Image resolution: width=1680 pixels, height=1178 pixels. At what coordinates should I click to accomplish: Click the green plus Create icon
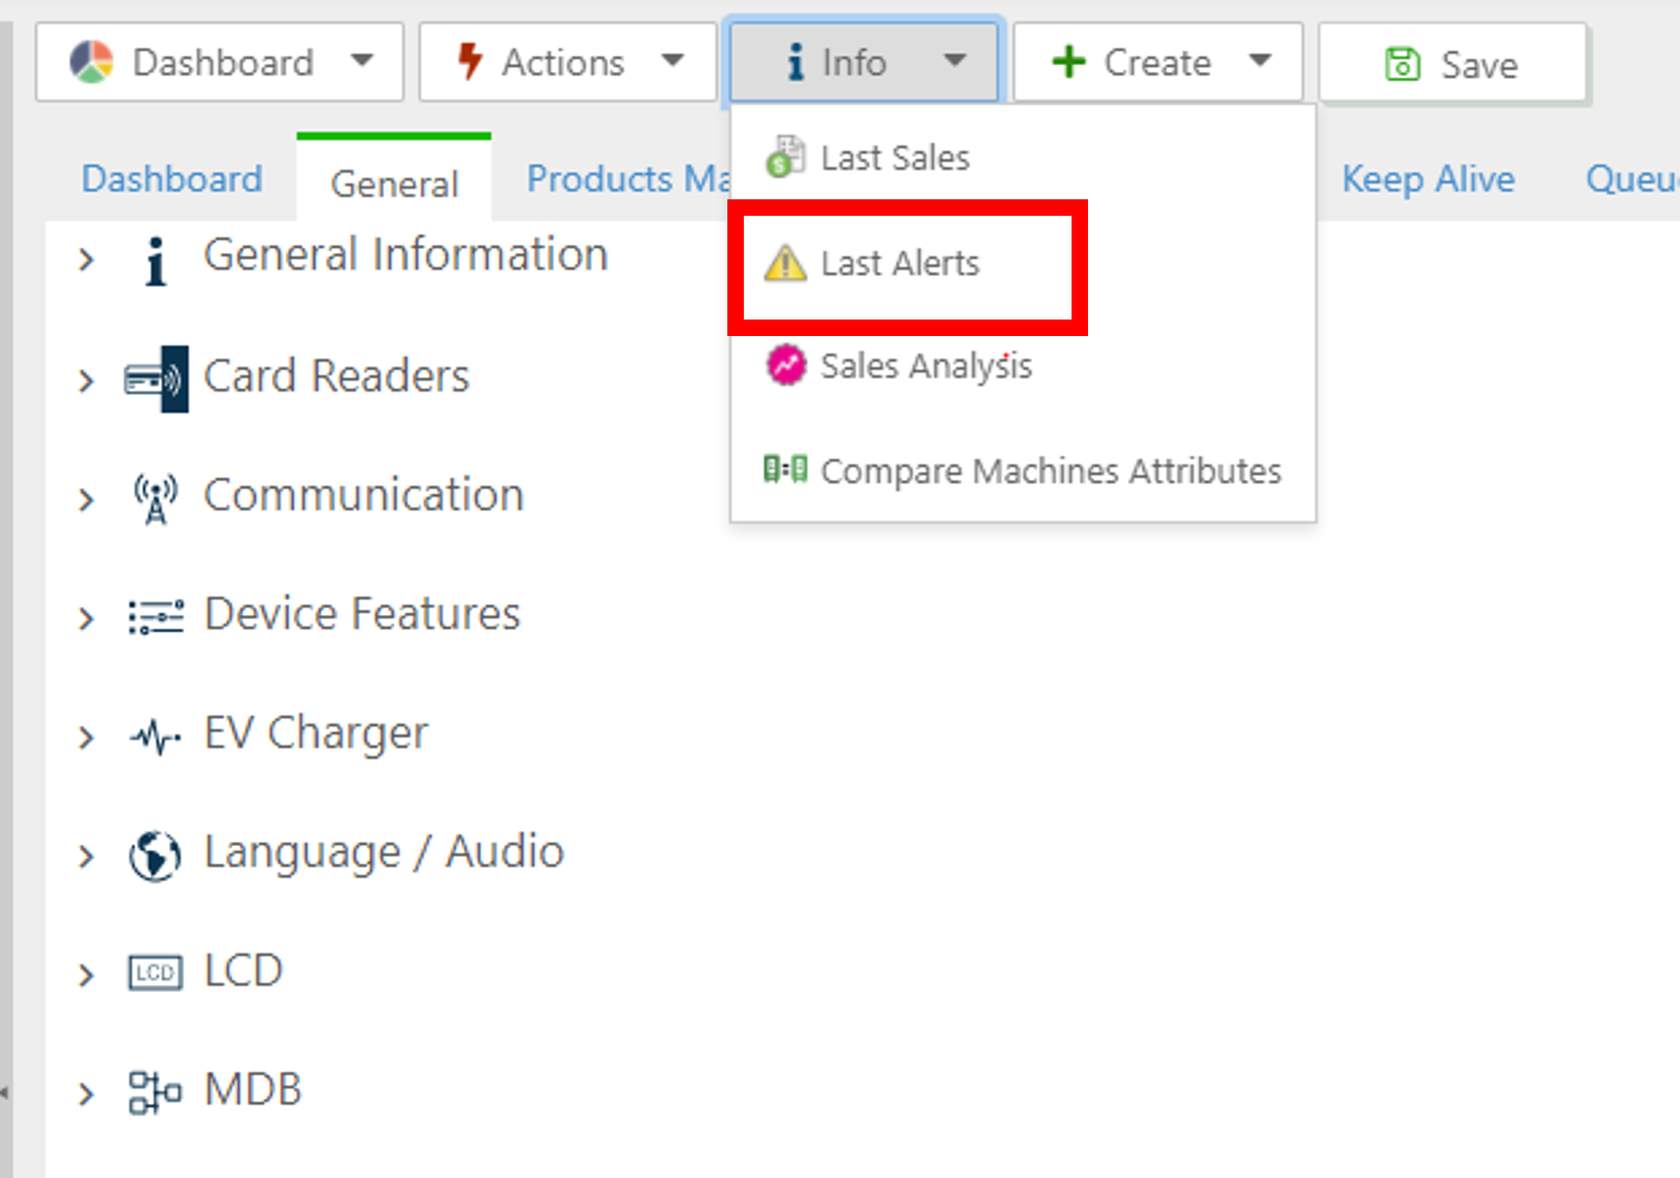tap(1069, 62)
